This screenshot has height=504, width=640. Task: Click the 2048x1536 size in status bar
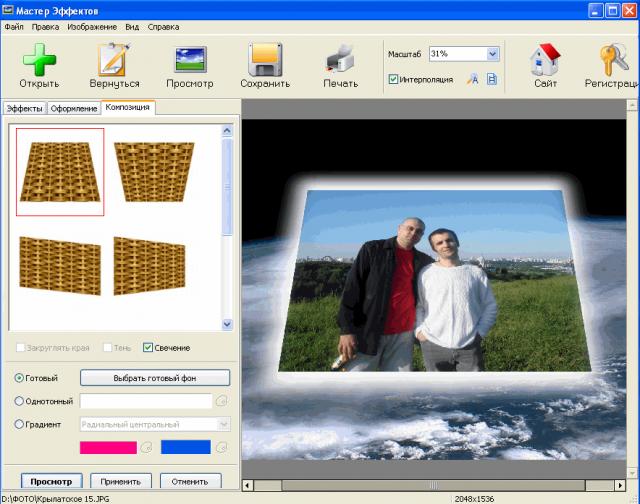pos(474,499)
